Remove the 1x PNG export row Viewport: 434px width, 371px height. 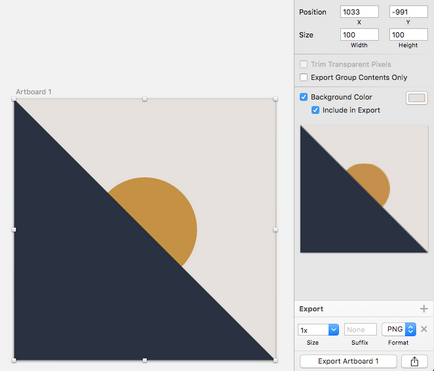coord(424,329)
